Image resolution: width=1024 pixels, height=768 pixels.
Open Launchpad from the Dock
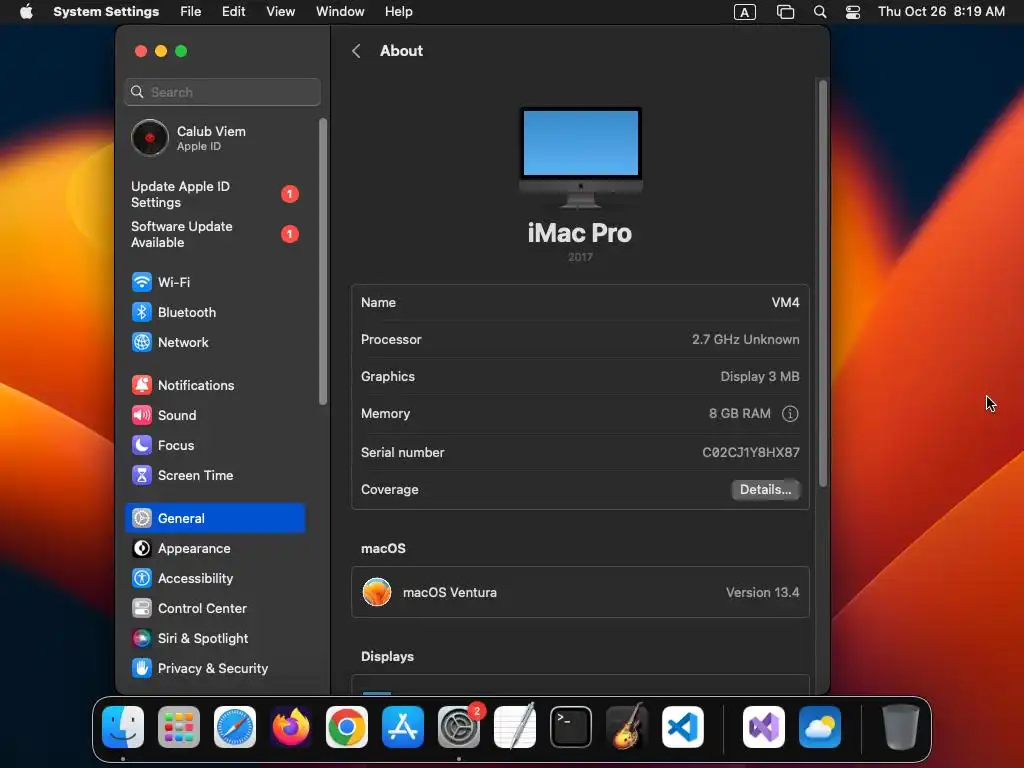click(x=179, y=727)
